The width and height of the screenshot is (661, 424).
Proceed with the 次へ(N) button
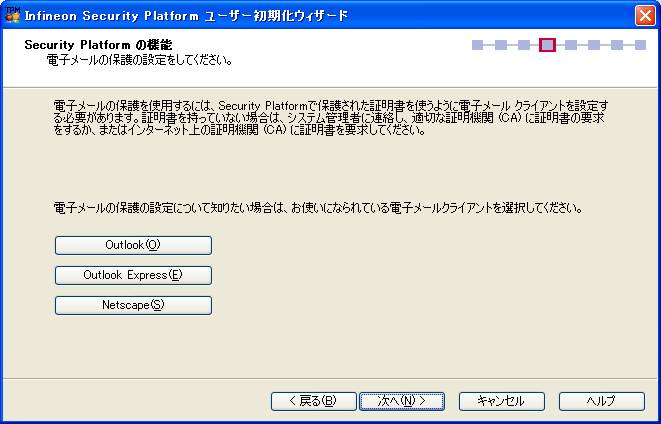coord(402,401)
